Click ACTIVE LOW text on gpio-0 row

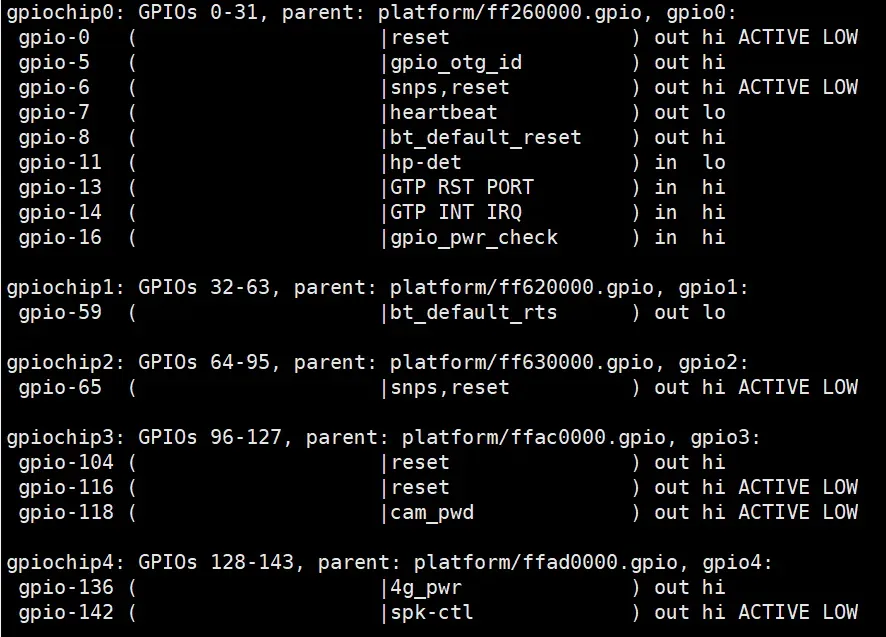798,37
